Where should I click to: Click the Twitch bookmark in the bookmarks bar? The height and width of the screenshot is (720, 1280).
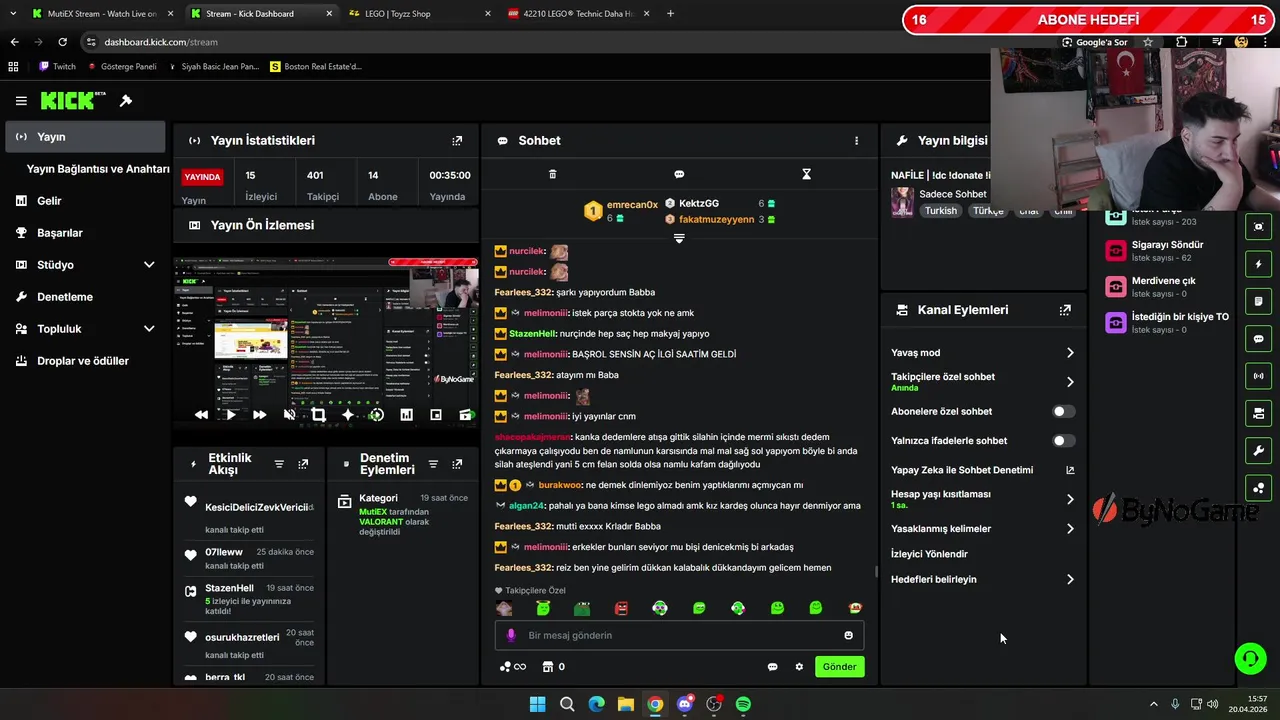click(x=57, y=67)
